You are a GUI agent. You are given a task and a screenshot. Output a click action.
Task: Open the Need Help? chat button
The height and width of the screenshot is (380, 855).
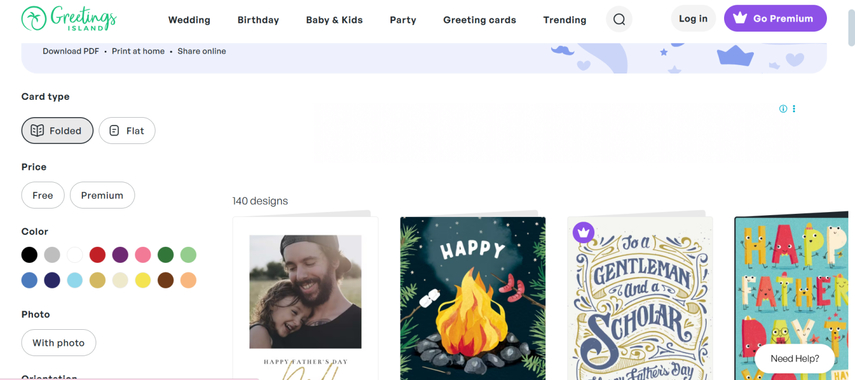pos(794,359)
